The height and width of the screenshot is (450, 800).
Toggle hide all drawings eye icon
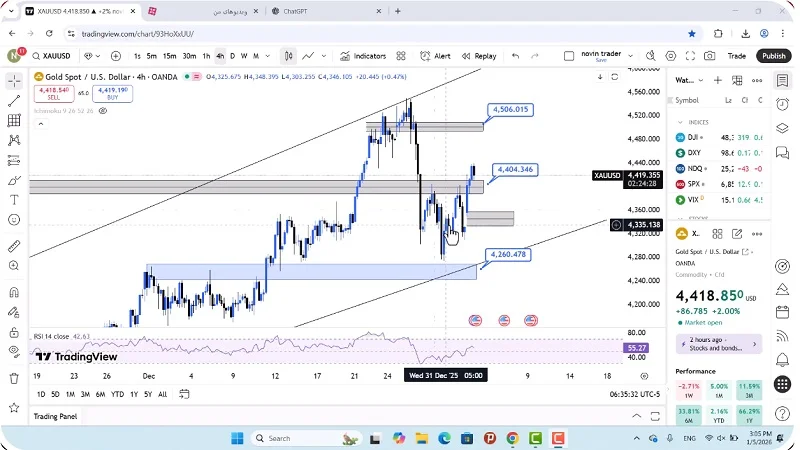(x=14, y=350)
